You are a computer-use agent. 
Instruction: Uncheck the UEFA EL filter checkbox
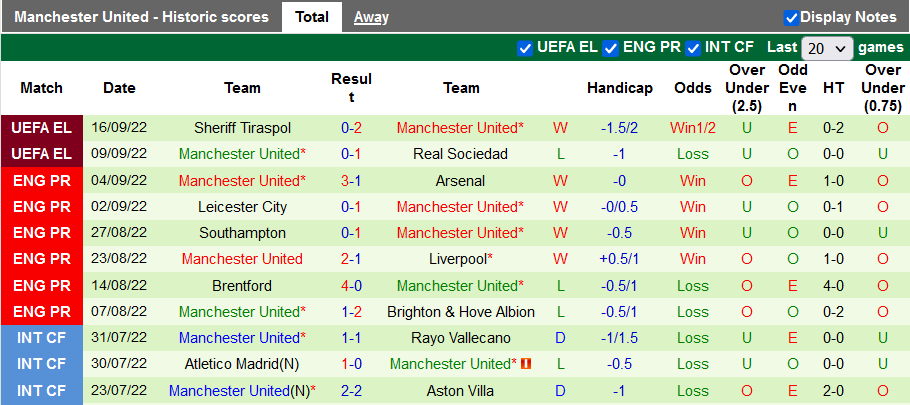point(525,47)
